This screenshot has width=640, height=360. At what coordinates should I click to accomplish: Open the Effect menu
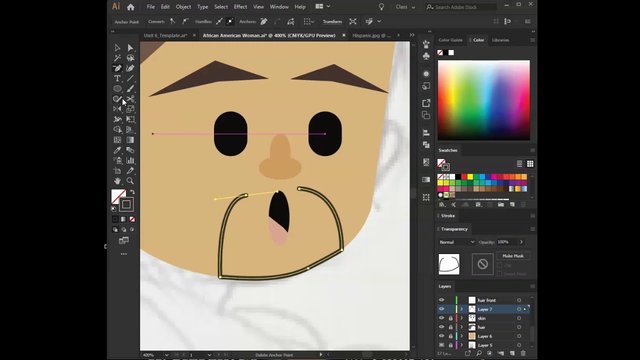(240, 7)
